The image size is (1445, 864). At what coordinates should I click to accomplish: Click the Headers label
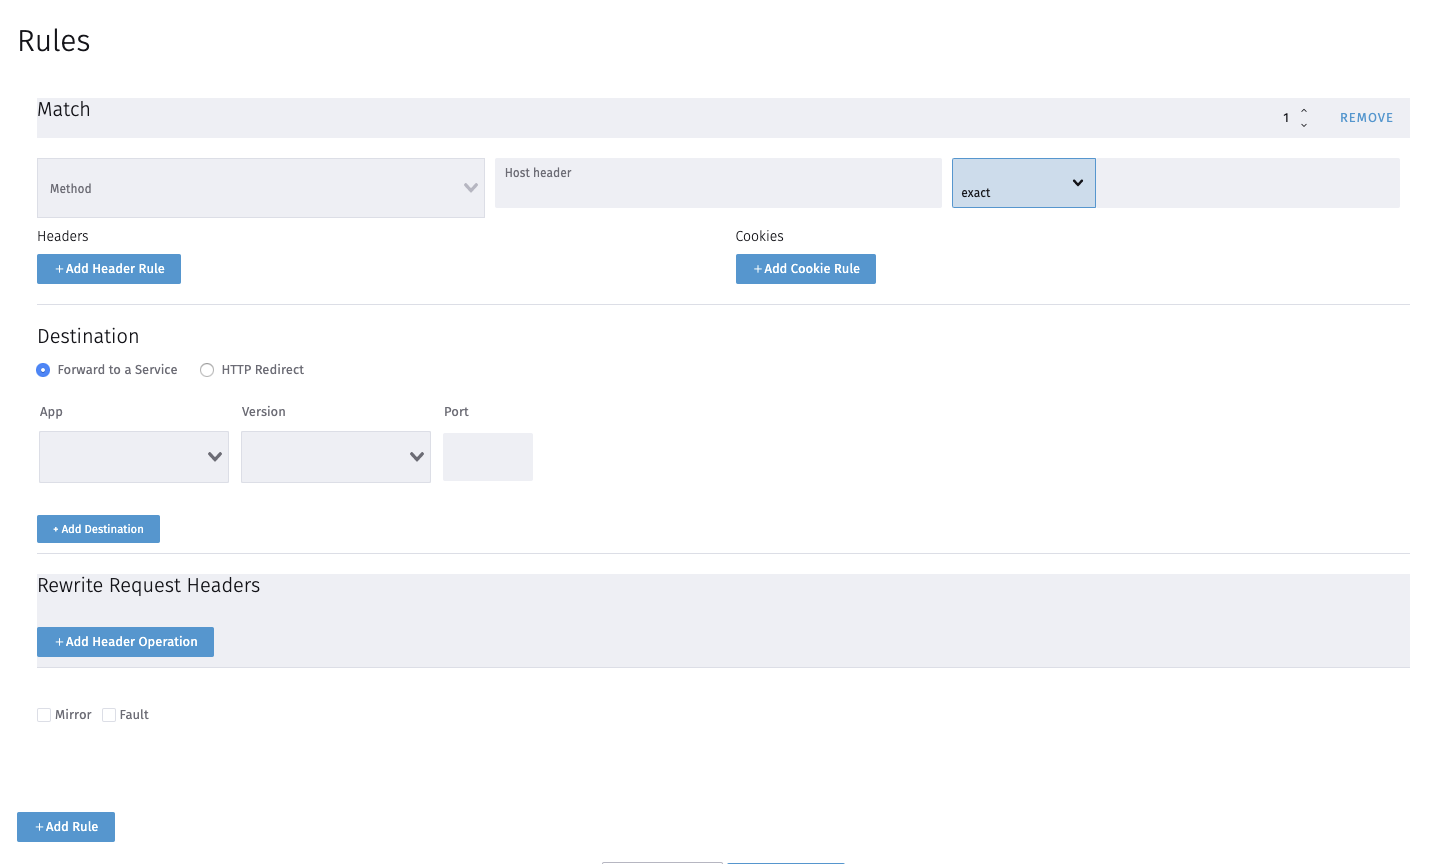click(x=63, y=236)
